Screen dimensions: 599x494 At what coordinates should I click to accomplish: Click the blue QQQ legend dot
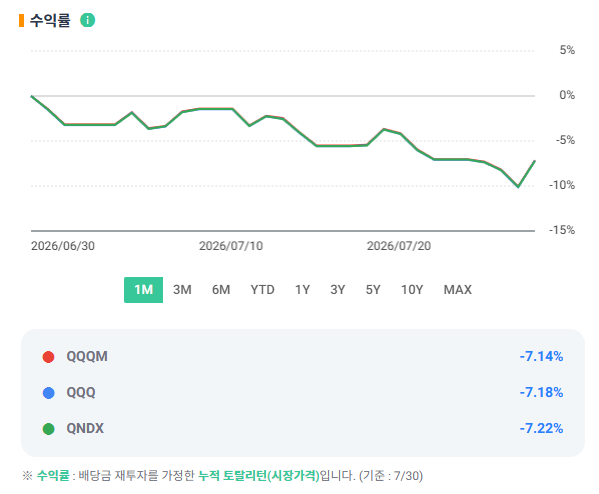(x=49, y=393)
